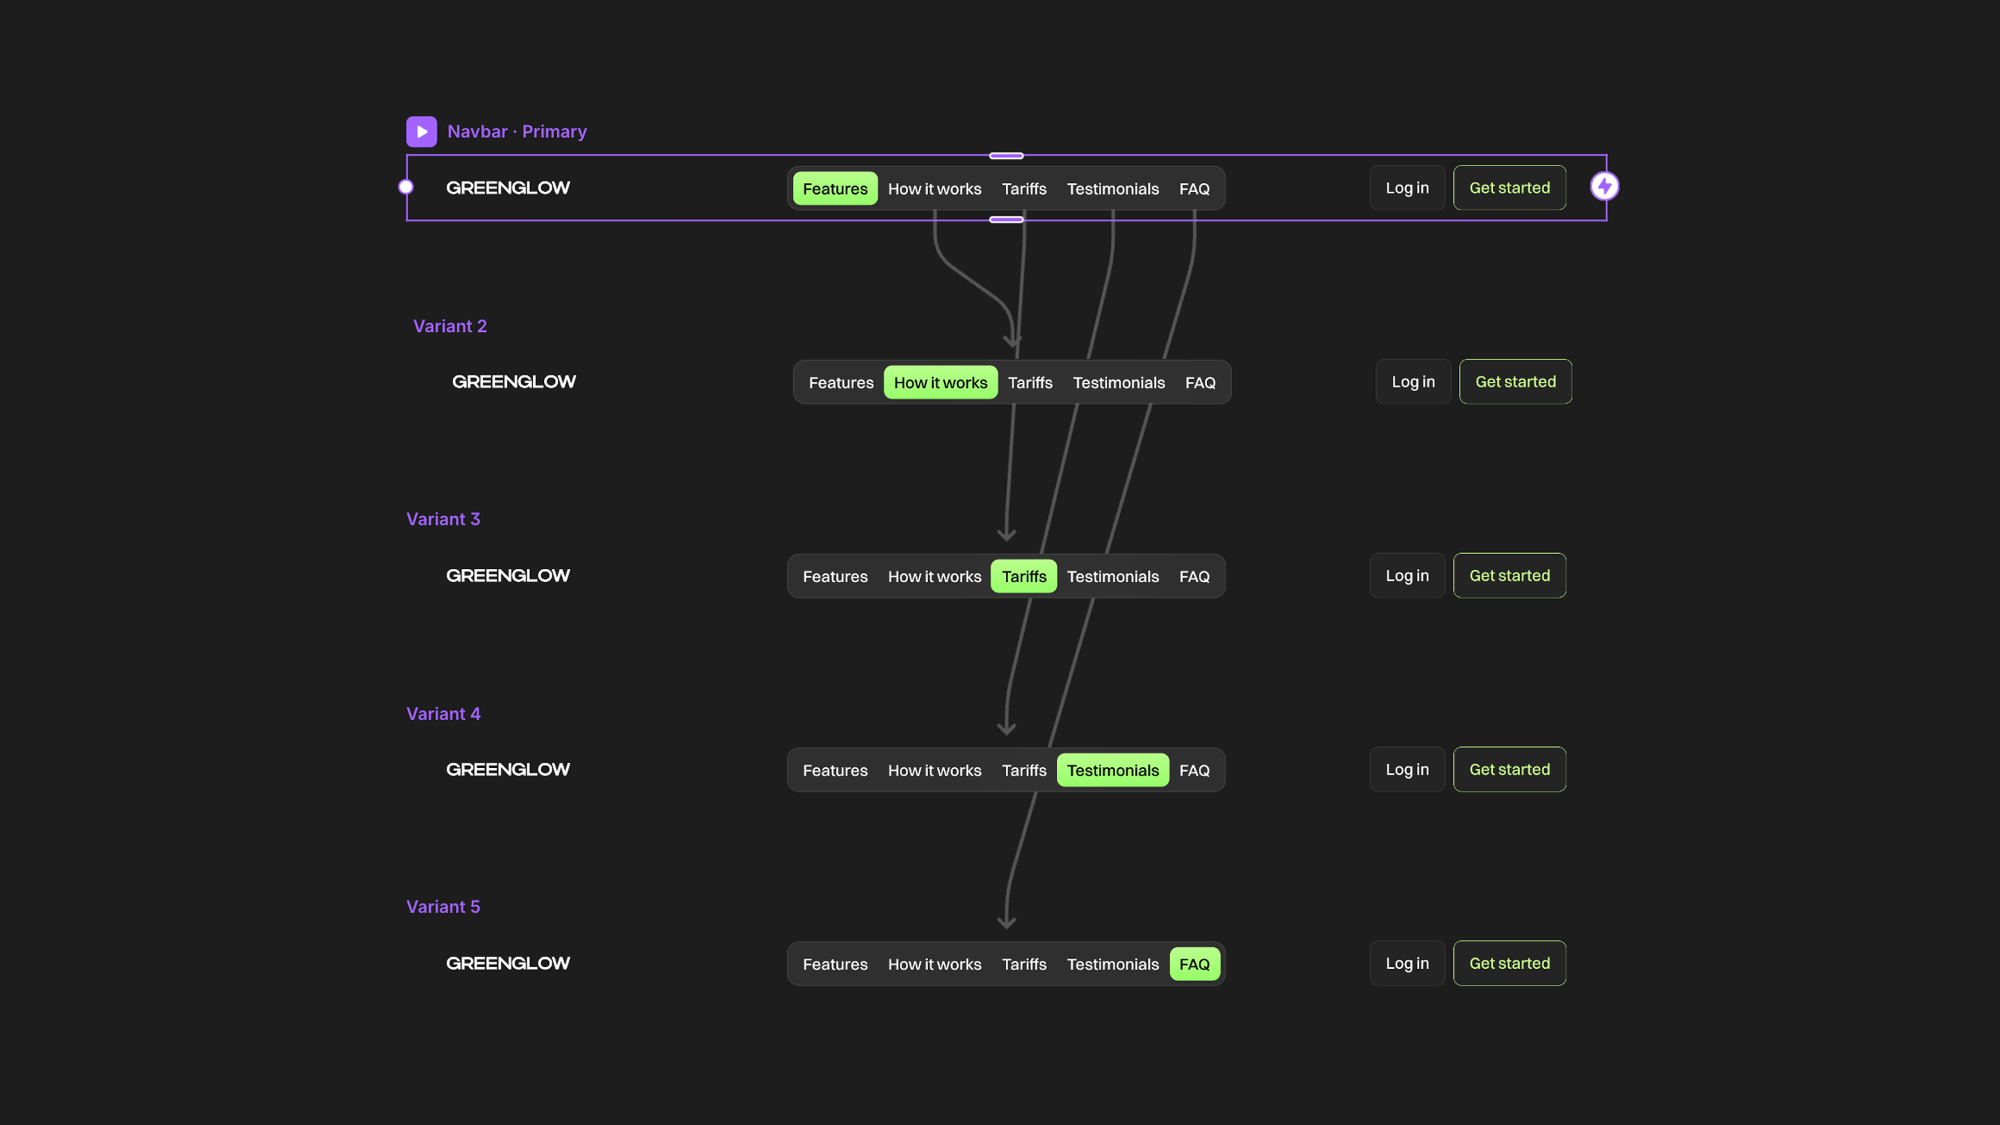The width and height of the screenshot is (2000, 1125).
Task: Select the Features tab in the primary navbar
Action: 834,189
